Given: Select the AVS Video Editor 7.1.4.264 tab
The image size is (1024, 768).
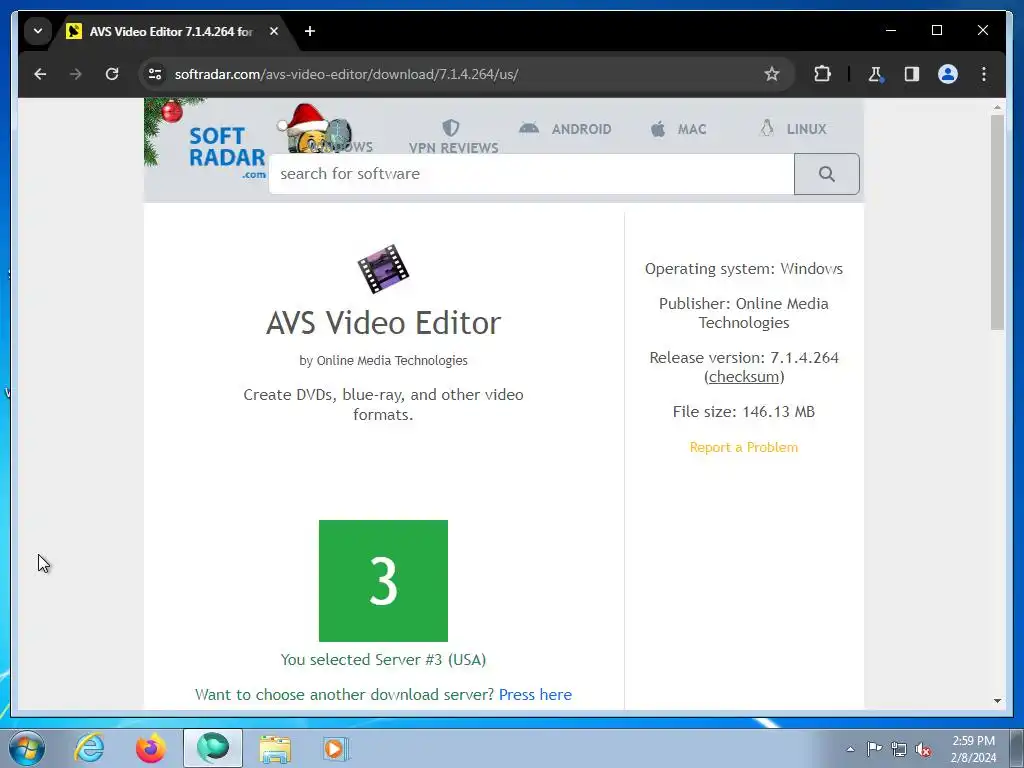Looking at the screenshot, I should click(171, 31).
